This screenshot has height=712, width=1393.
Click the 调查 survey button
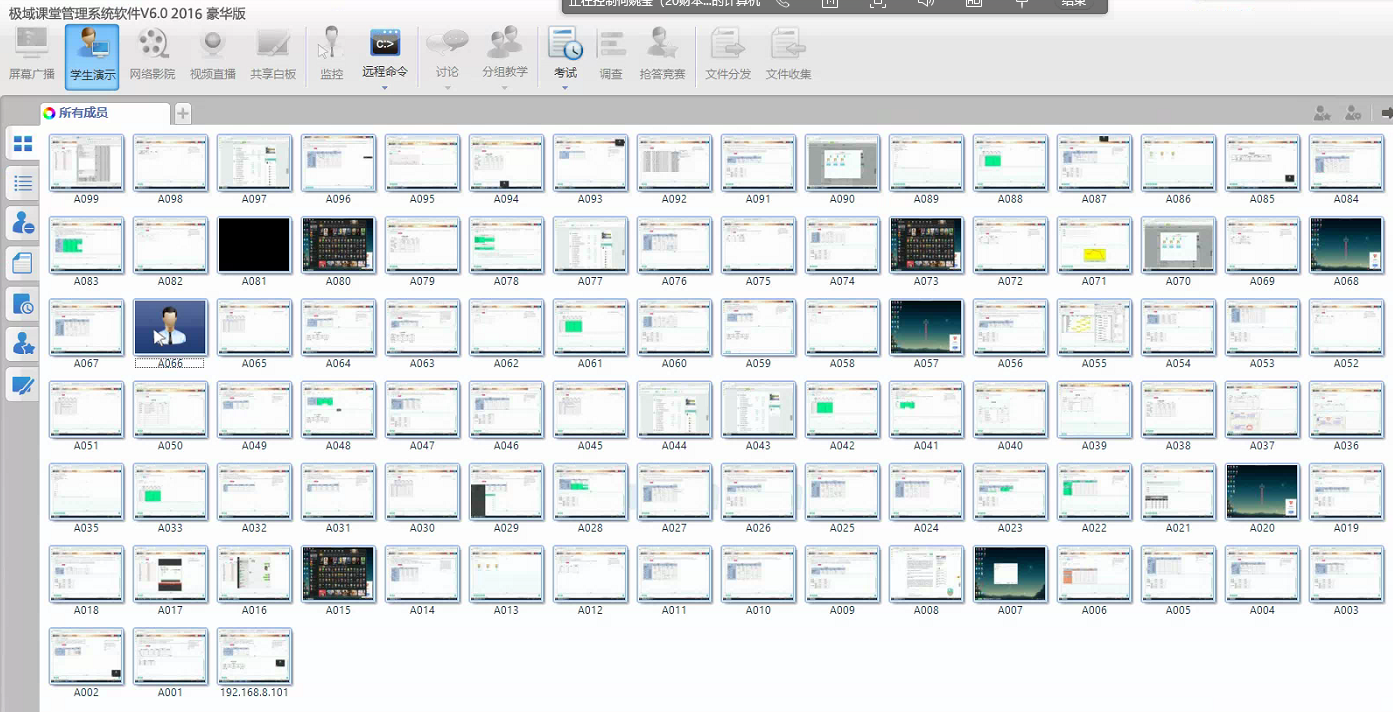coord(611,56)
